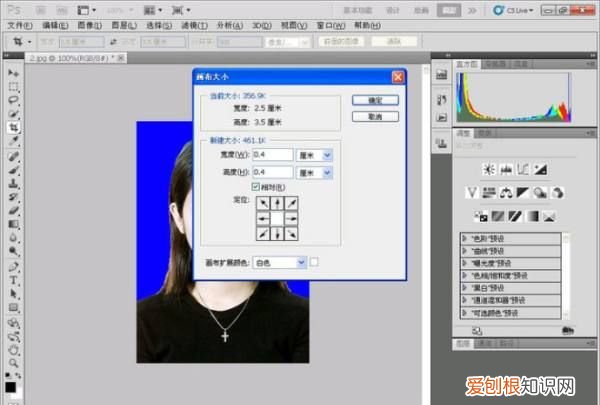Swap width and height in options bar
The width and height of the screenshot is (600, 405).
coord(113,42)
